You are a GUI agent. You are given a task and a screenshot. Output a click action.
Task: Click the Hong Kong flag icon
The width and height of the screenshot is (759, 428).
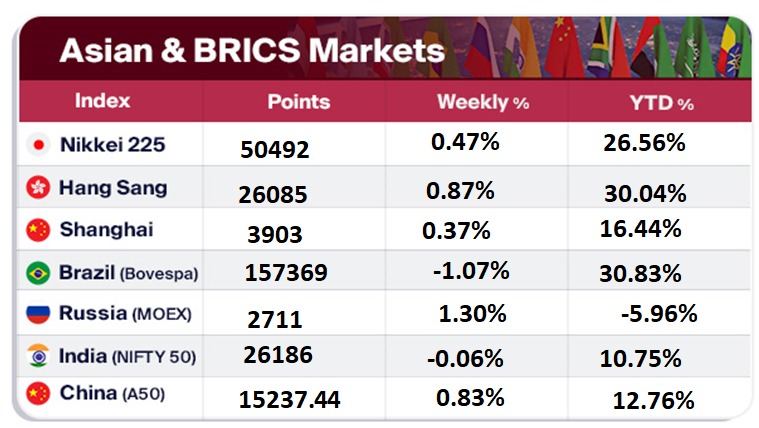(x=39, y=188)
